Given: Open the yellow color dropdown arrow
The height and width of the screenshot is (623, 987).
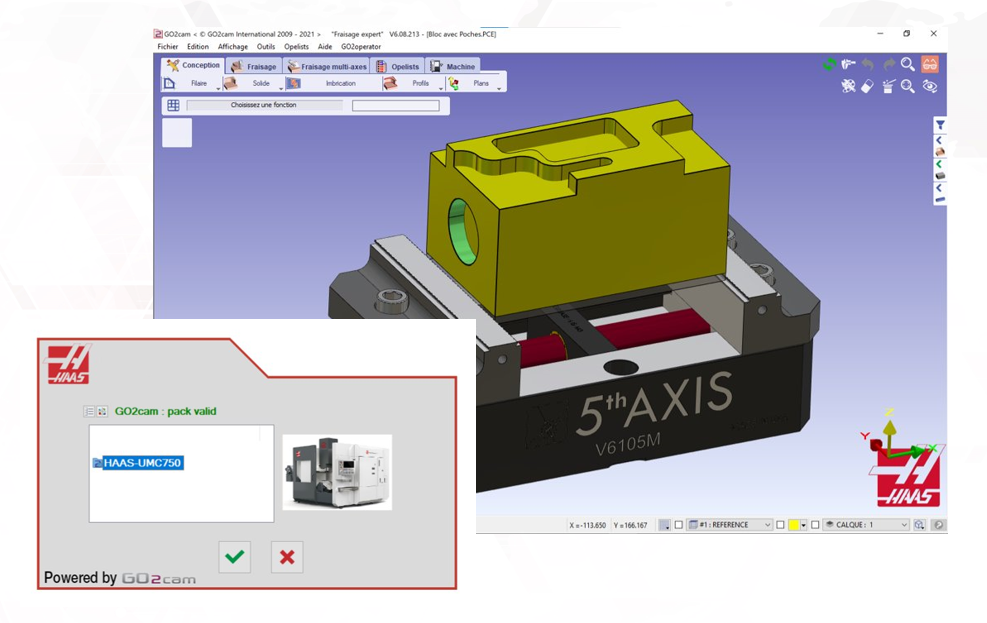Looking at the screenshot, I should point(803,525).
